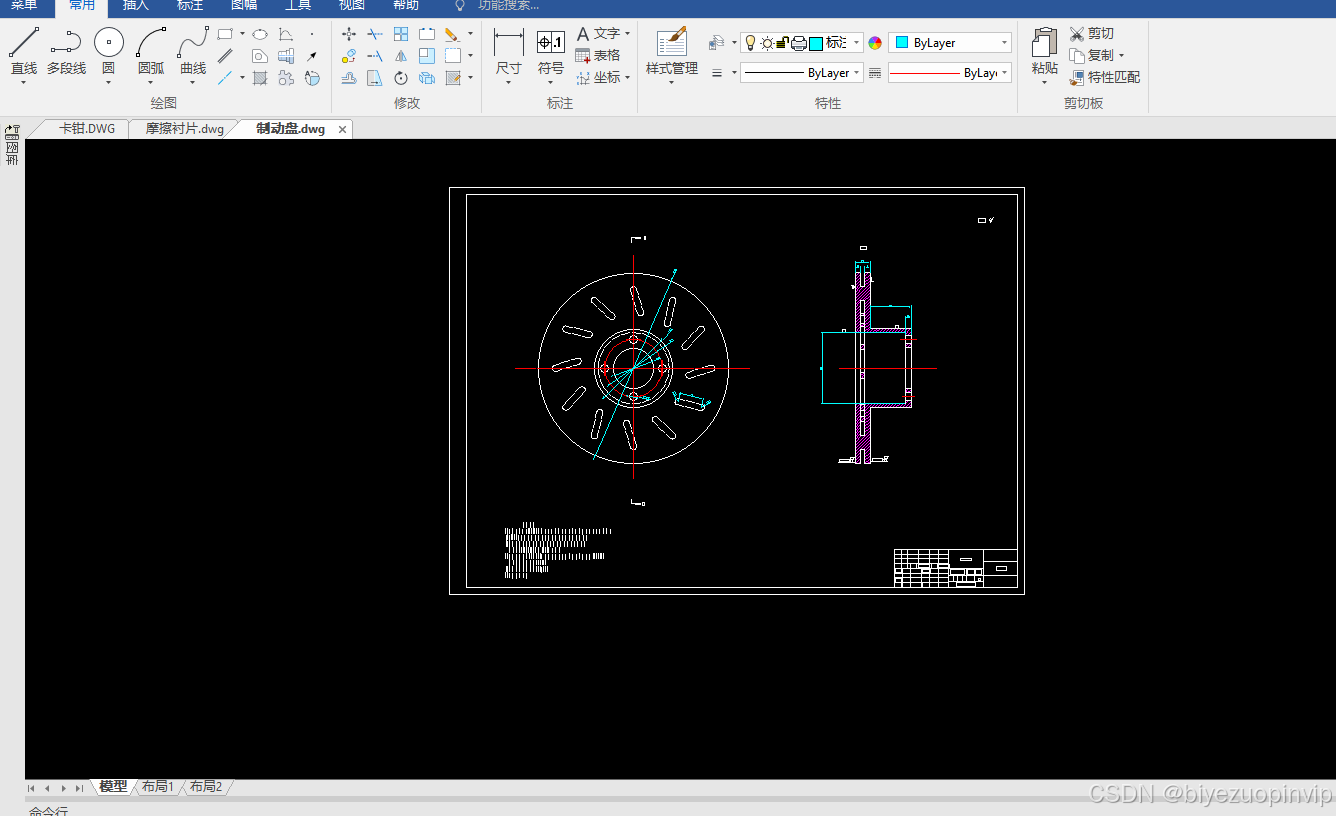Viewport: 1336px width, 816px height.
Task: Select the rectangle drawing tool
Action: click(226, 34)
